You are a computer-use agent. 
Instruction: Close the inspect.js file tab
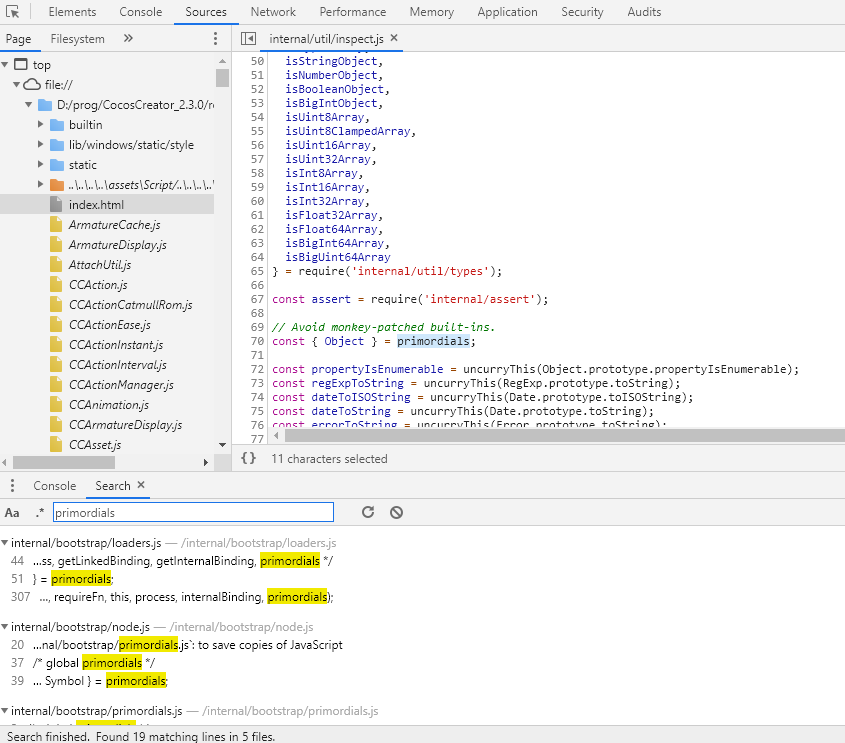pos(394,38)
